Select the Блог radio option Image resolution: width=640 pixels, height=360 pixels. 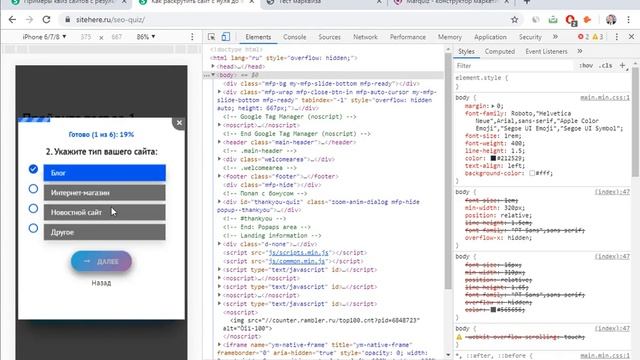click(x=33, y=169)
